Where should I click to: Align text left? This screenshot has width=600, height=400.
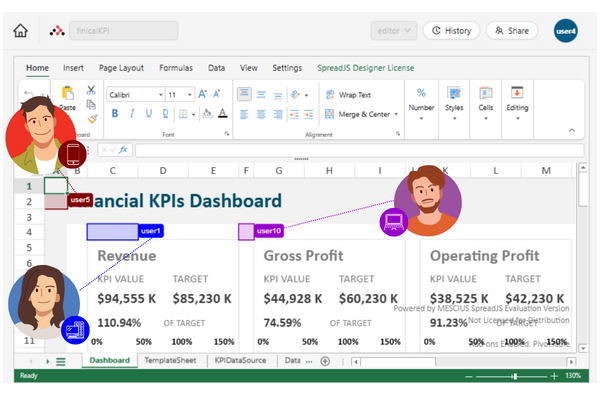244,114
